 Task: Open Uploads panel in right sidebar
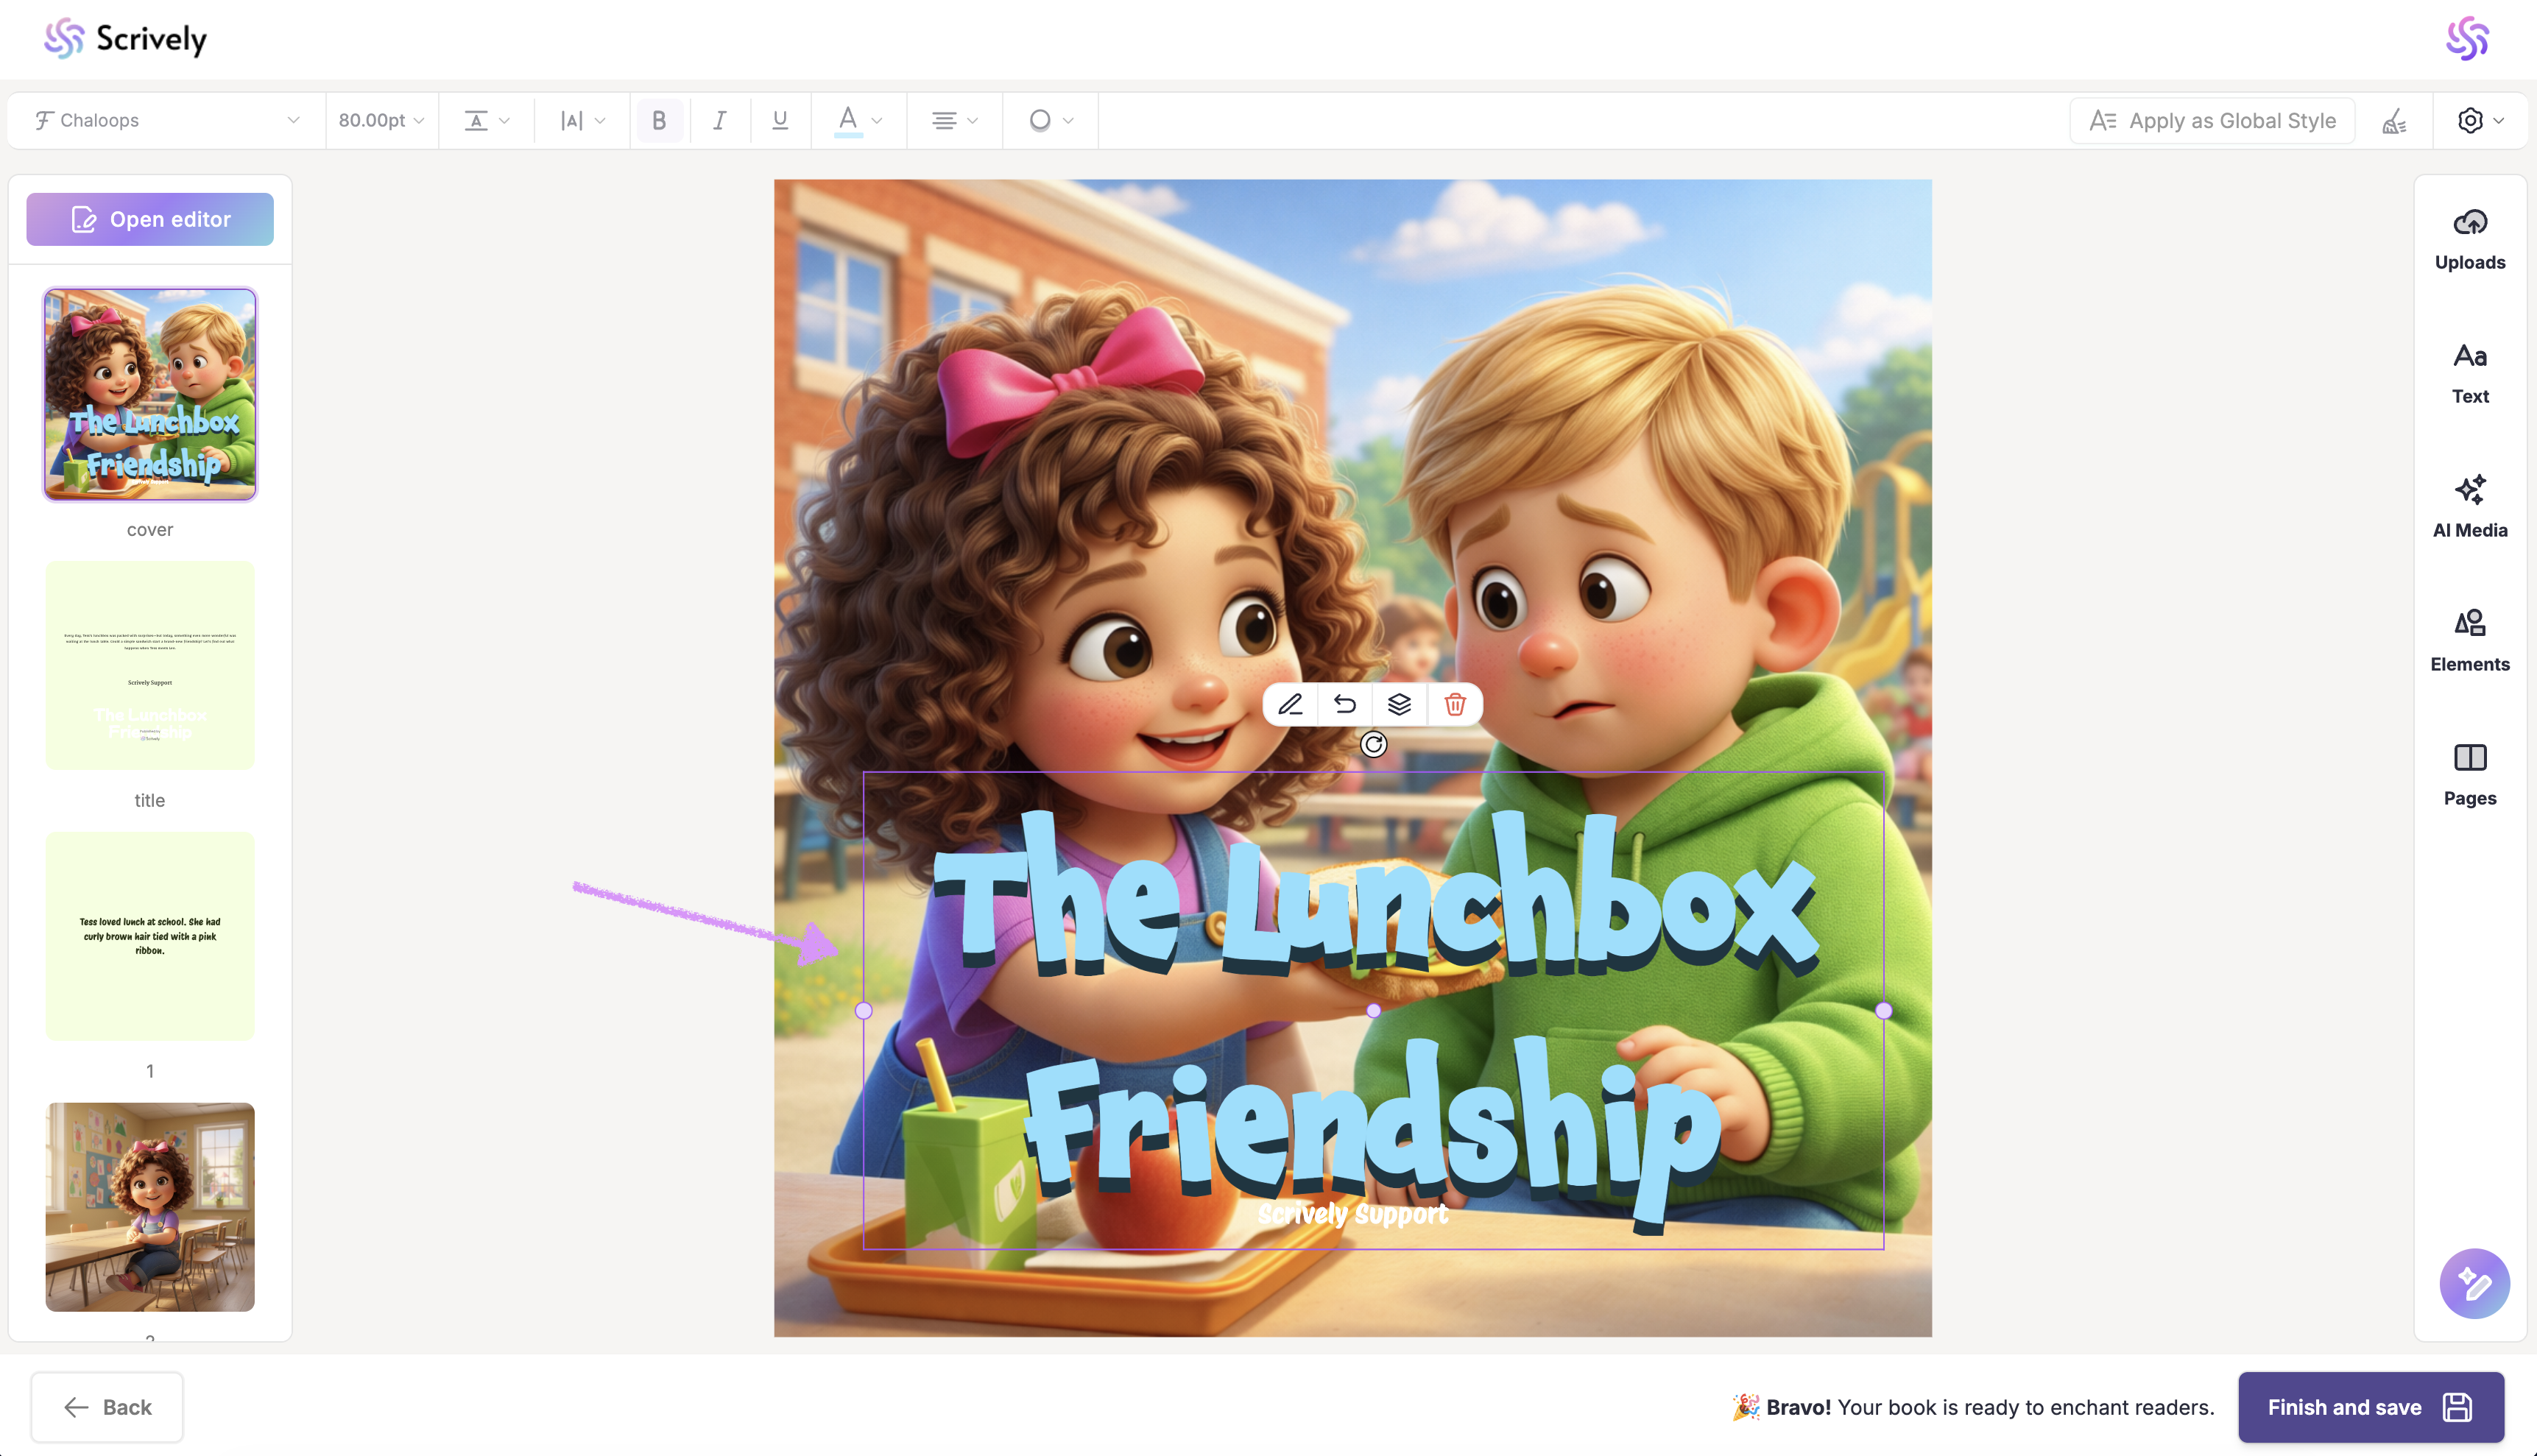click(2469, 239)
